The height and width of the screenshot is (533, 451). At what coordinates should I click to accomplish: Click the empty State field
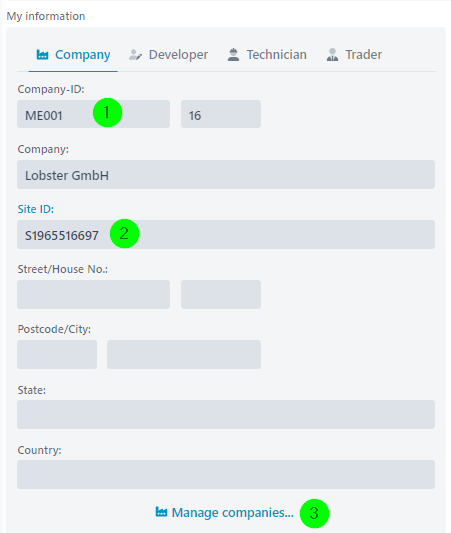tap(226, 414)
